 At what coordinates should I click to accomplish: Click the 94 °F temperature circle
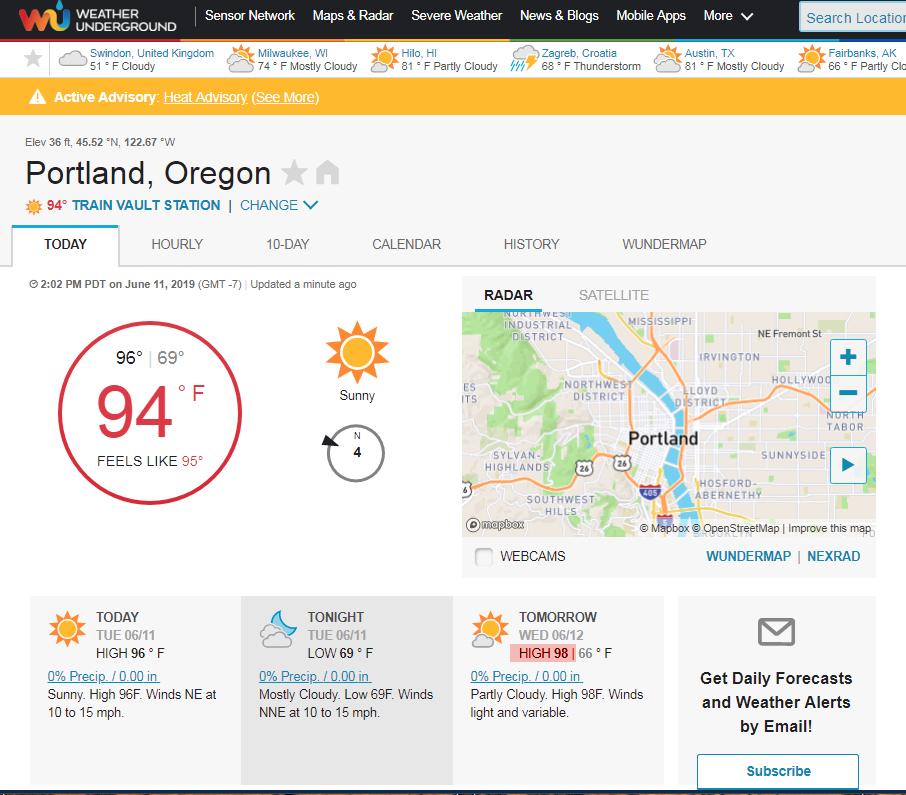[150, 413]
